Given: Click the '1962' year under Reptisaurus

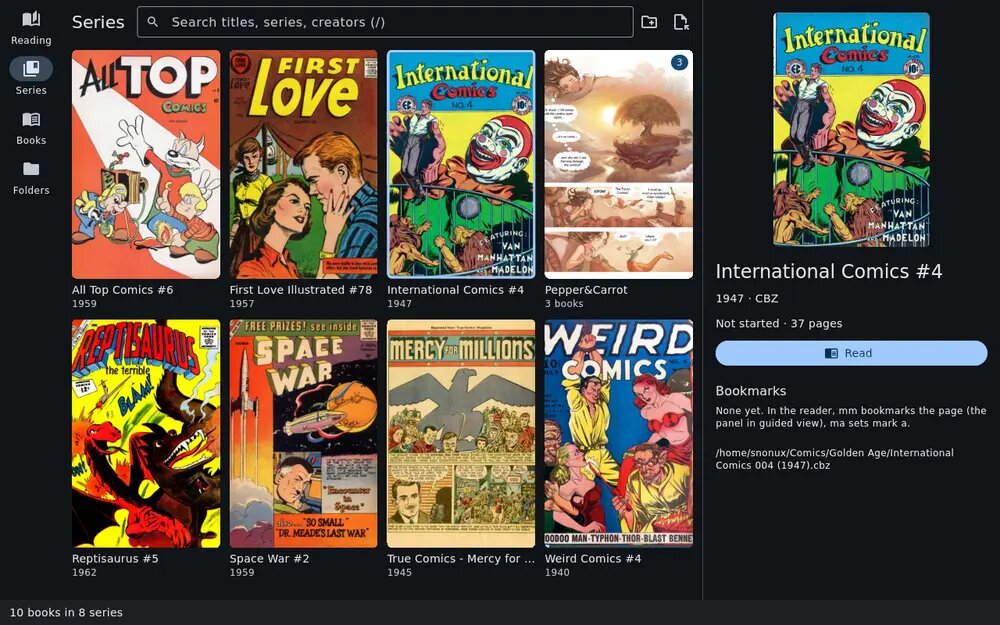Looking at the screenshot, I should [x=84, y=573].
